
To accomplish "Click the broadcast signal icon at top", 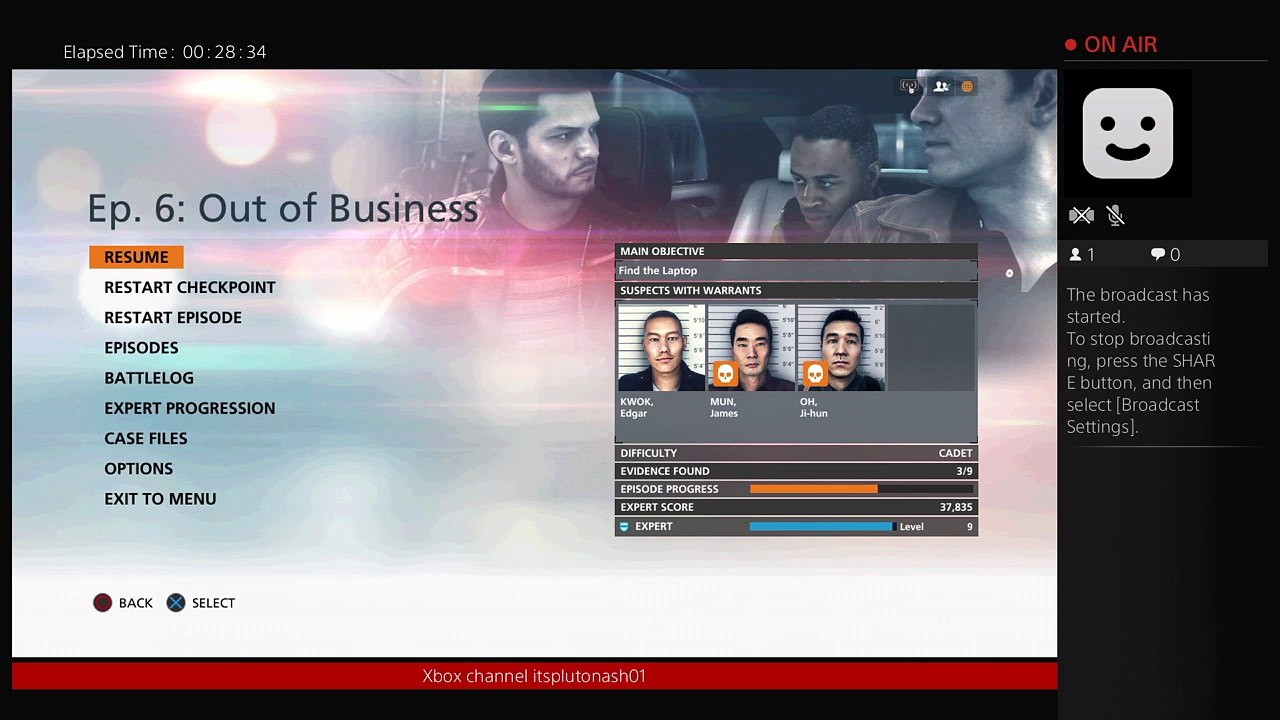I will (909, 86).
